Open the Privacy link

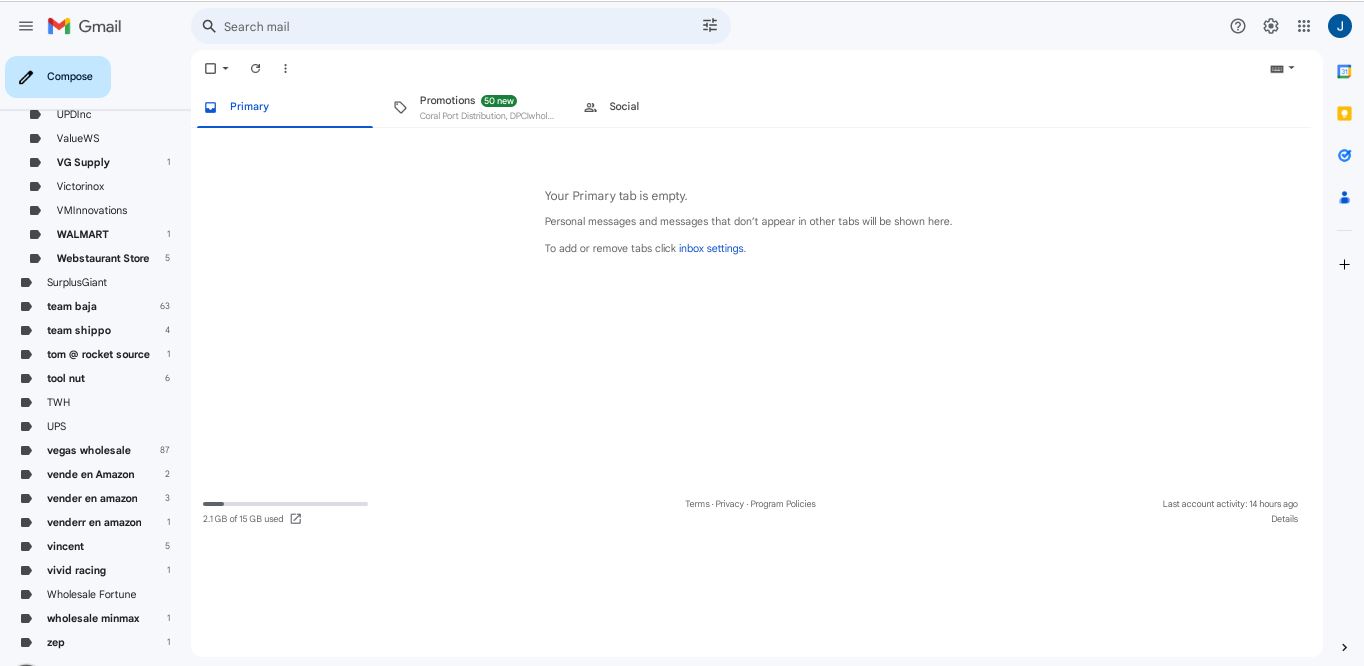tap(730, 504)
